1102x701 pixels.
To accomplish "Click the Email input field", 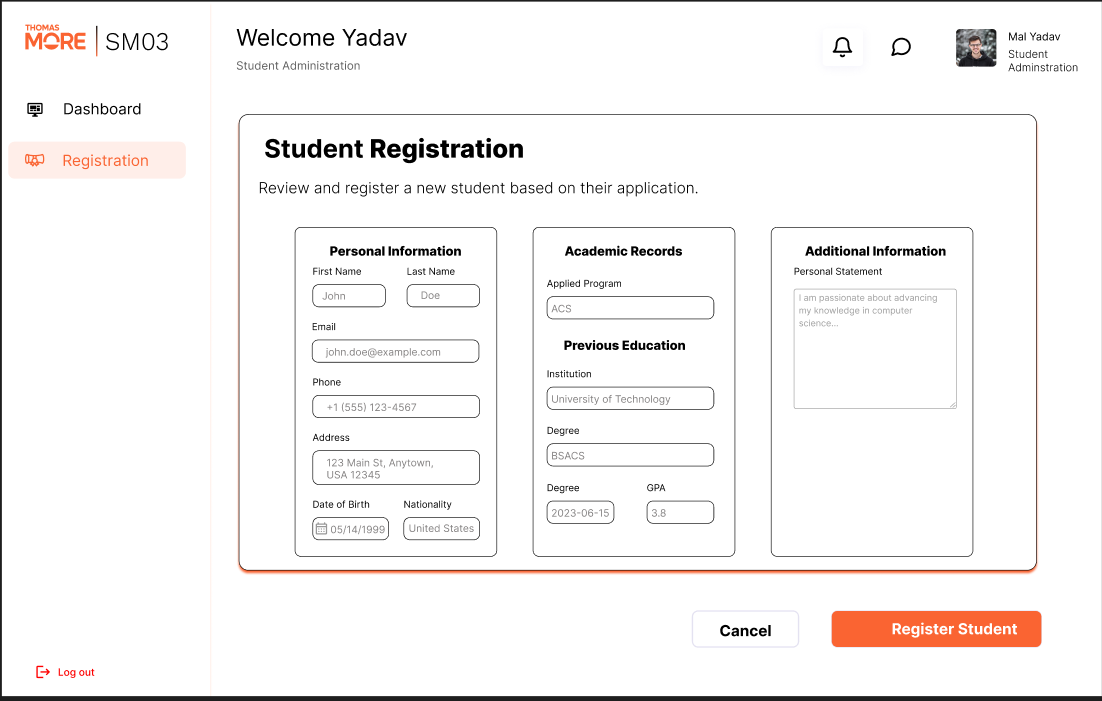I will pos(396,351).
